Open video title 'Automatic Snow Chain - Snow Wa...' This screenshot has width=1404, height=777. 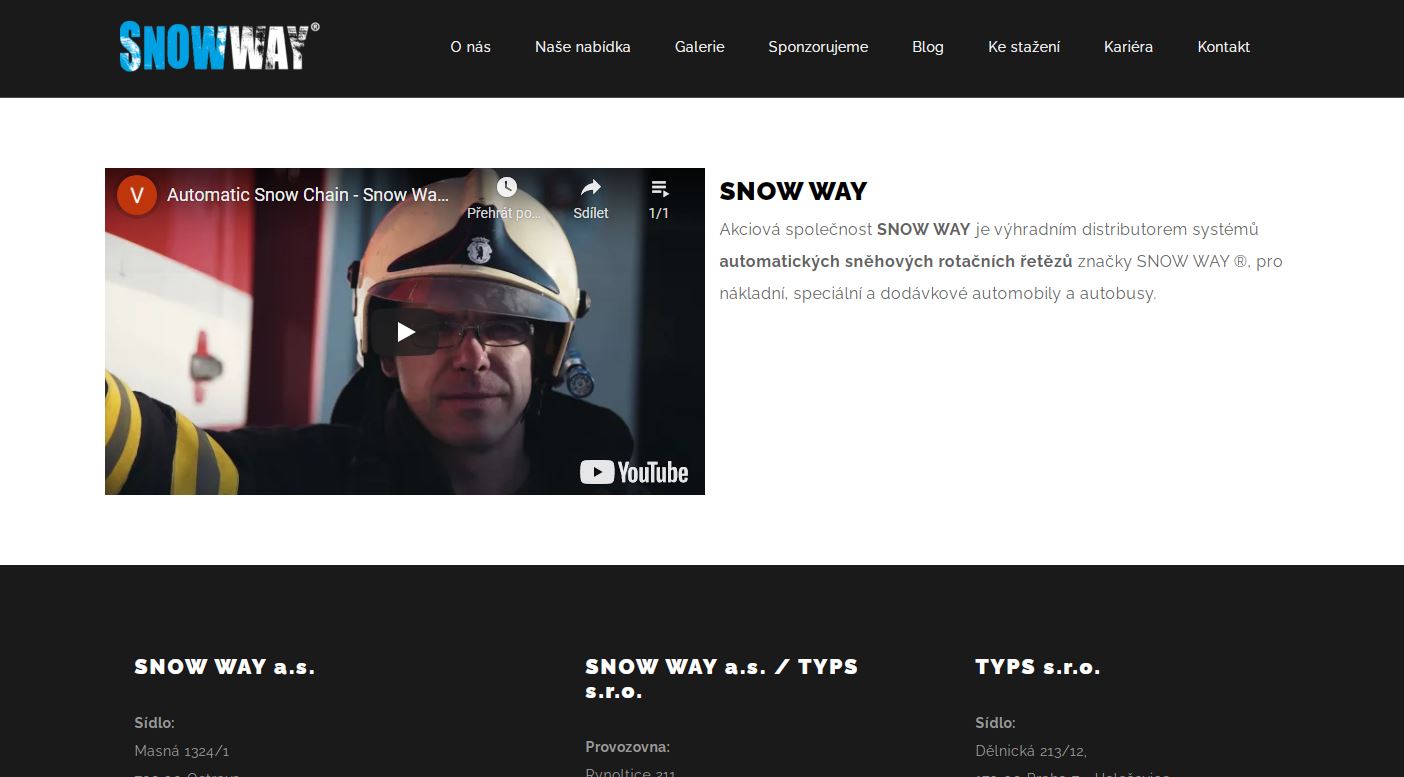tap(308, 195)
